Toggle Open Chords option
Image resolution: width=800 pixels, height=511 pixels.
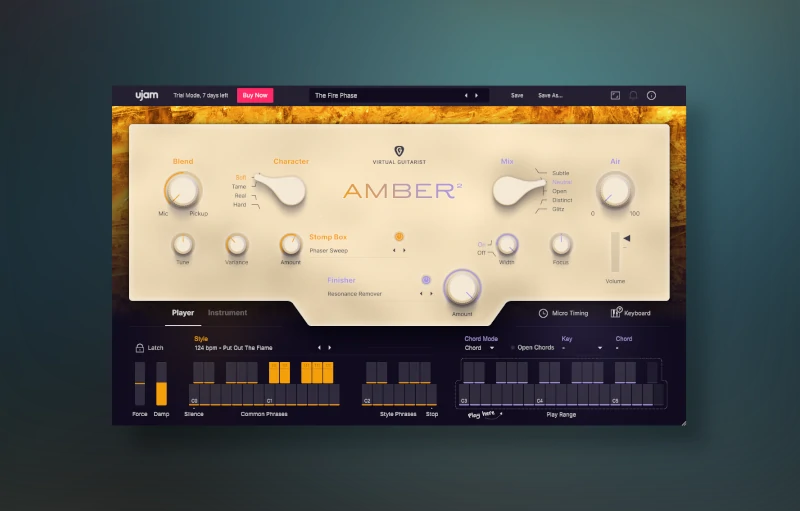pyautogui.click(x=533, y=348)
